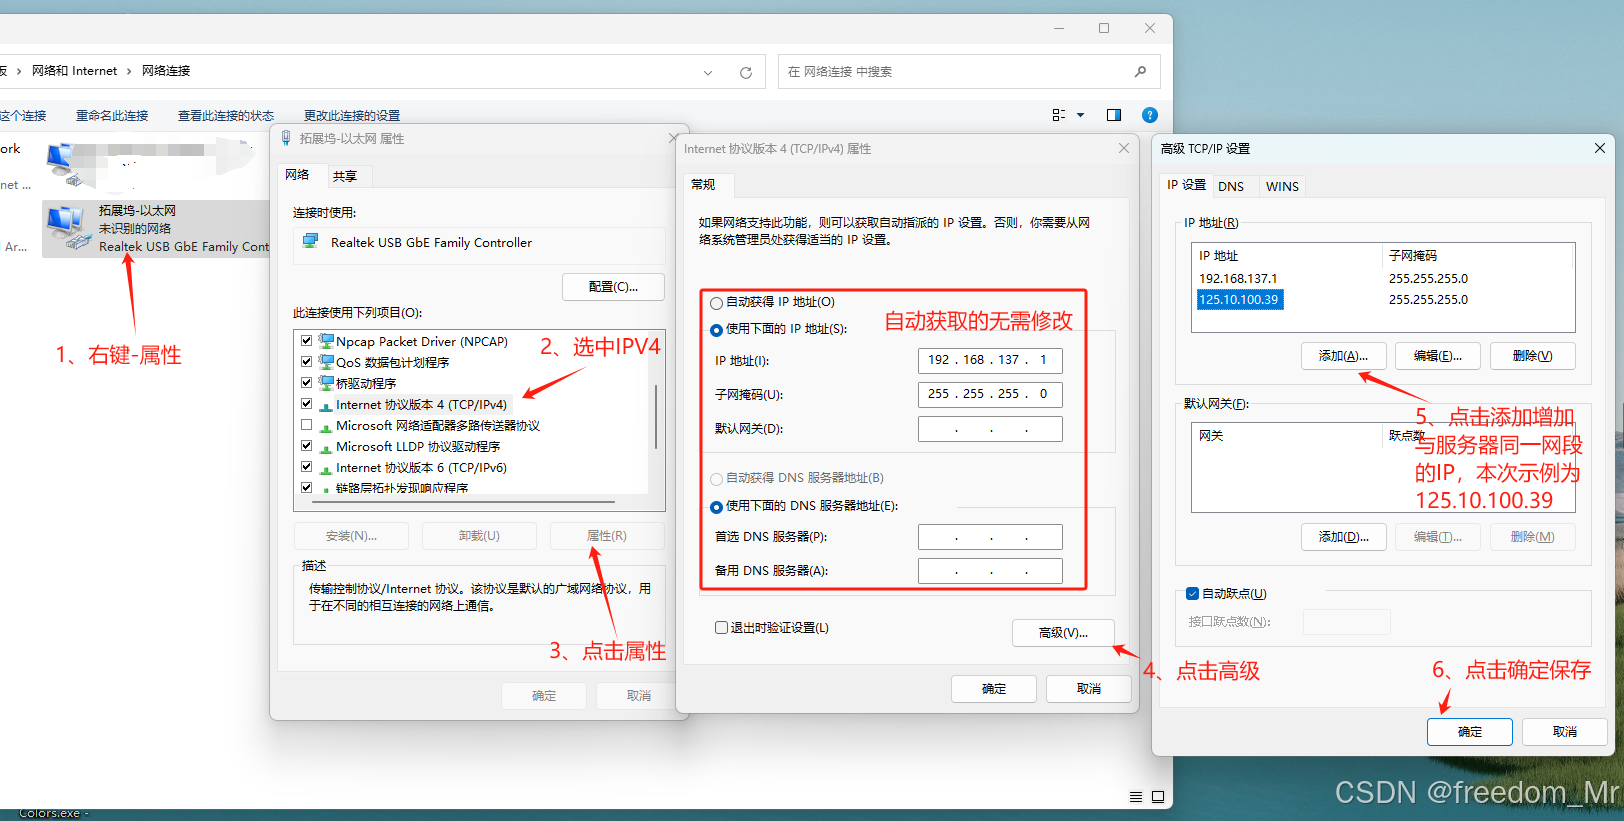Click the 默认网关(D) input field
The height and width of the screenshot is (821, 1624).
[990, 429]
